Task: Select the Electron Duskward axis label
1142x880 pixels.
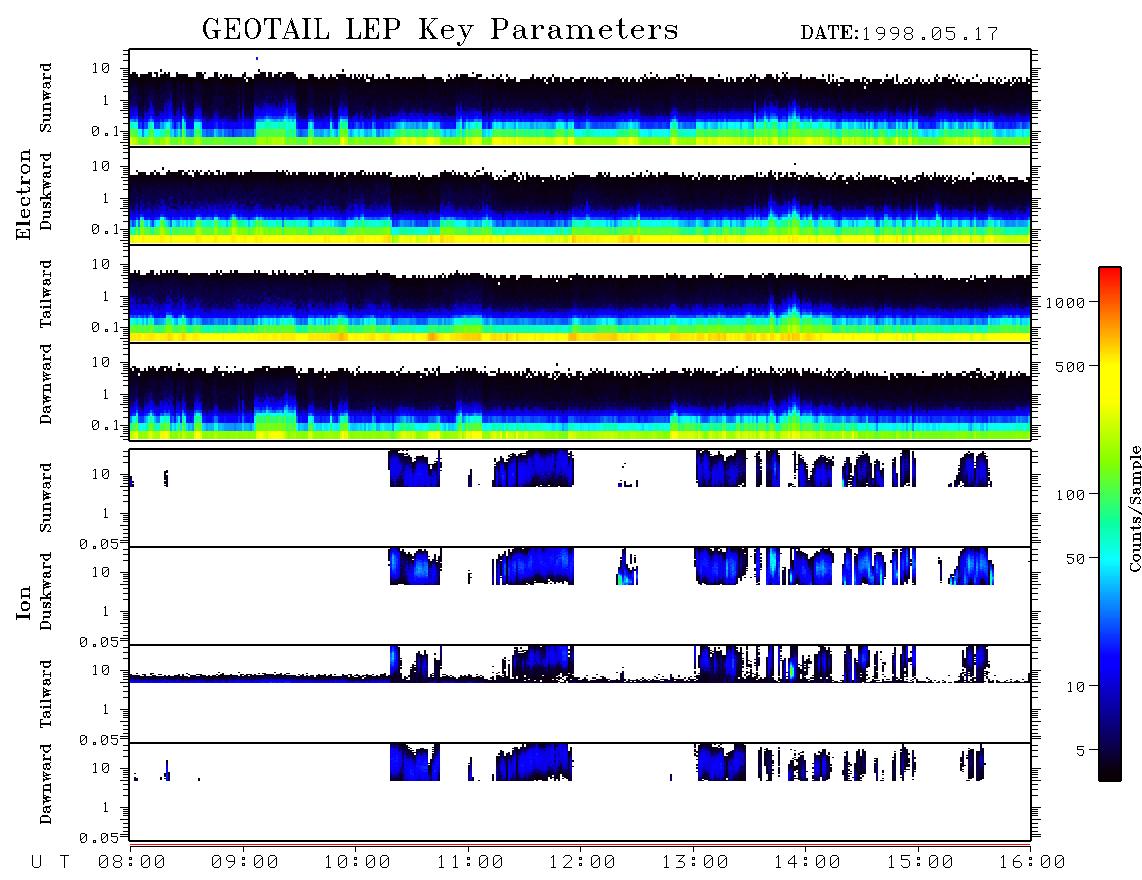Action: coord(45,192)
